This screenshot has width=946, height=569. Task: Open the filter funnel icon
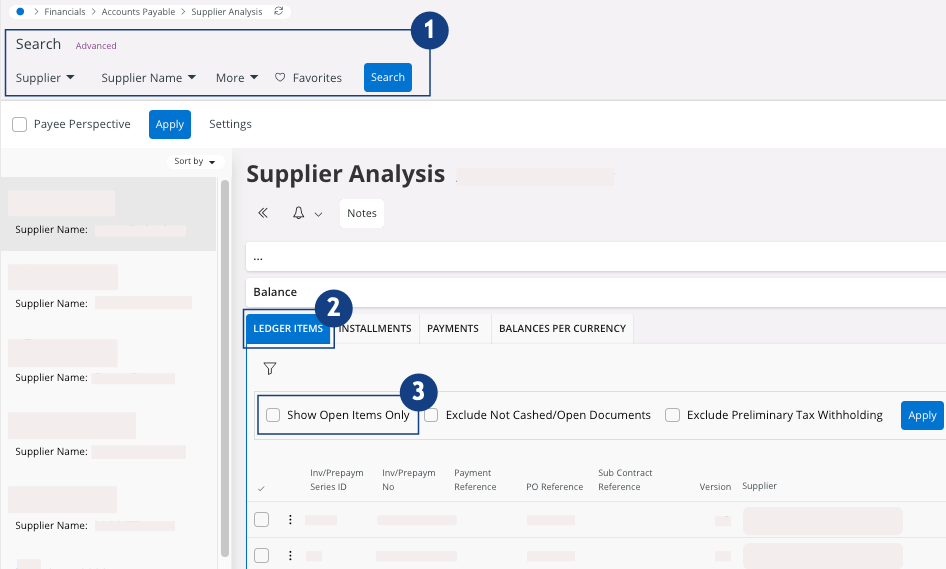(x=269, y=369)
